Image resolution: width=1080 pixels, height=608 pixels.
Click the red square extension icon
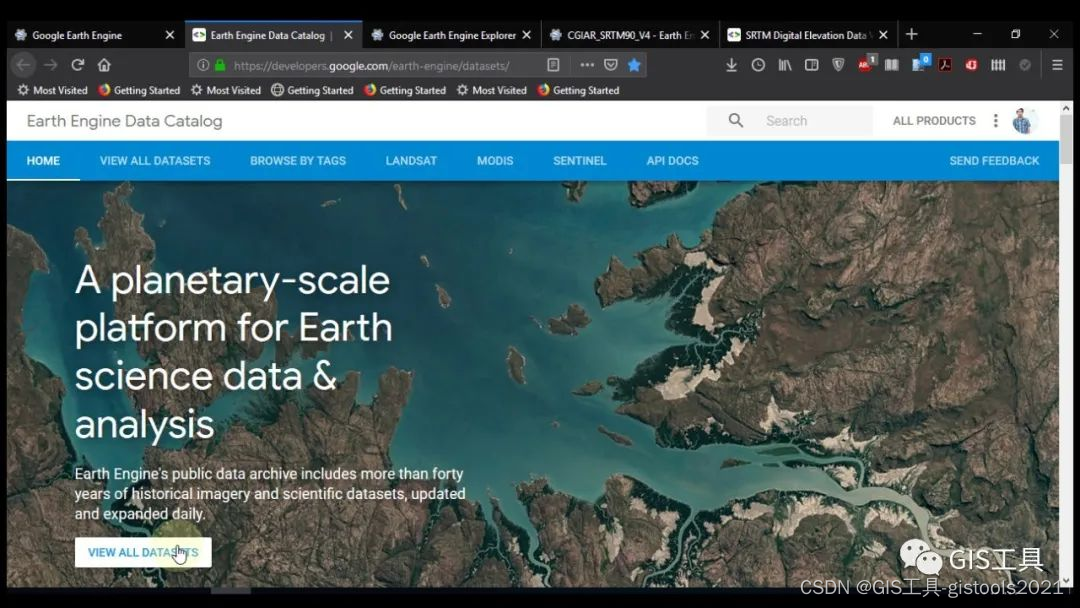pos(971,65)
